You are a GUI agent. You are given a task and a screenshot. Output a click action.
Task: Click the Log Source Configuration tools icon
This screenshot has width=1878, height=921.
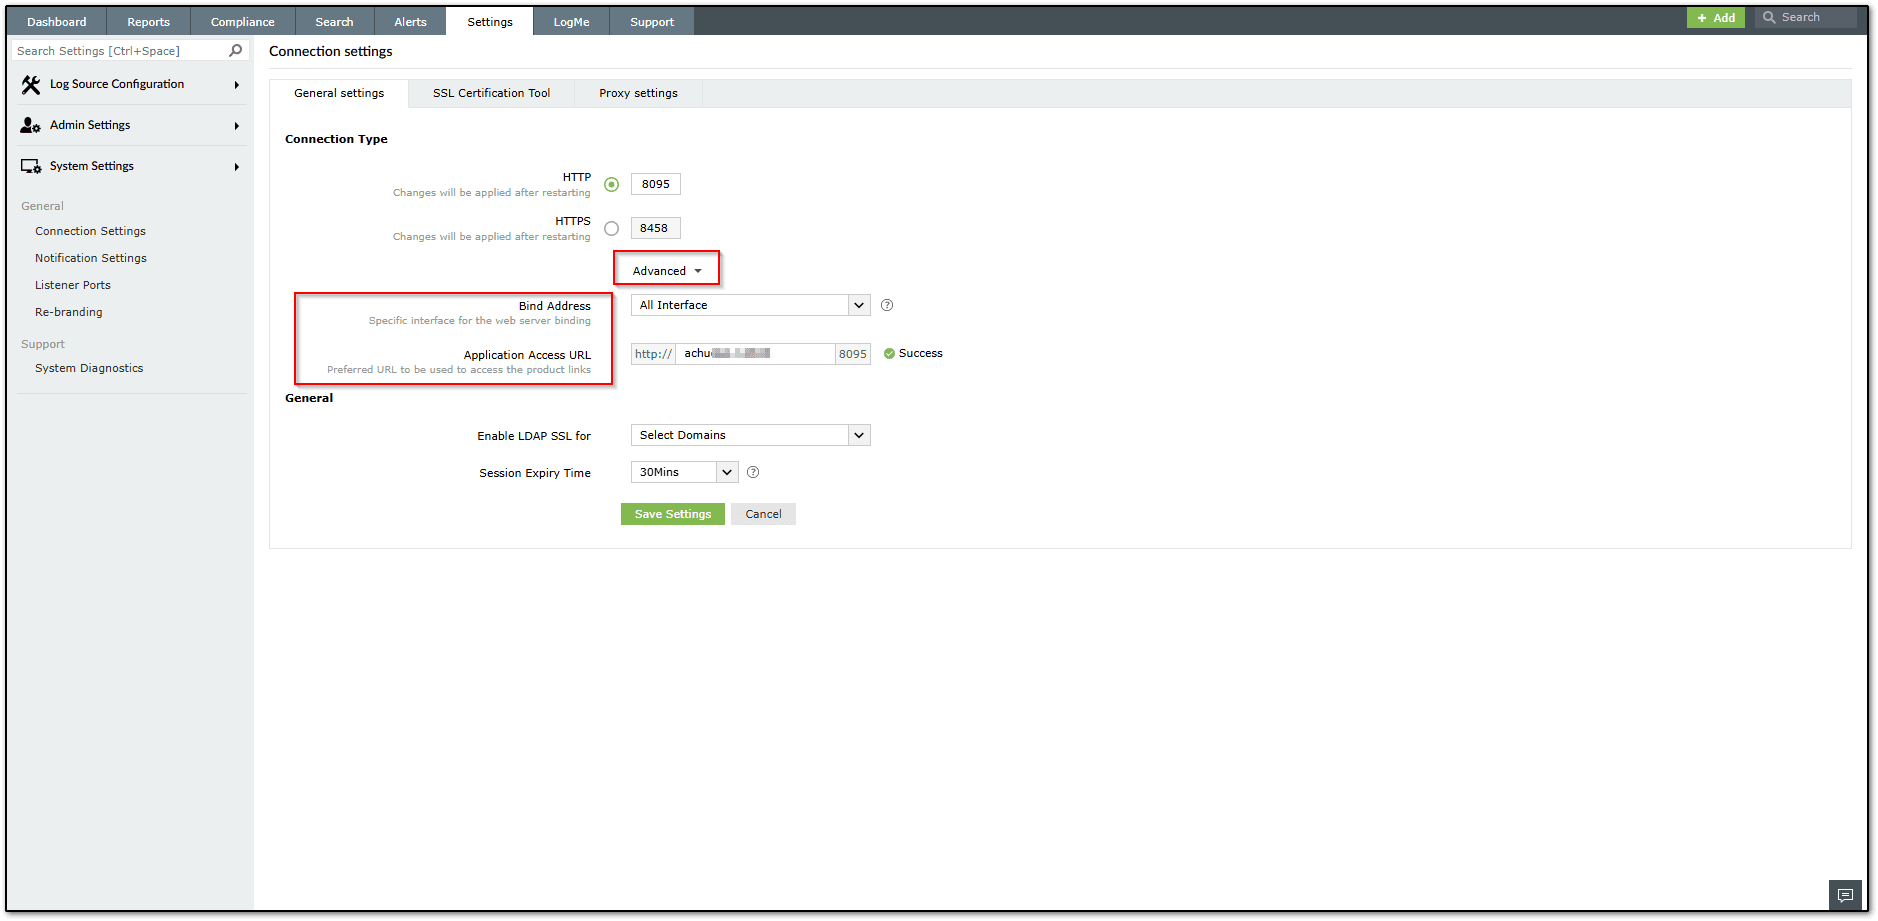(x=31, y=85)
